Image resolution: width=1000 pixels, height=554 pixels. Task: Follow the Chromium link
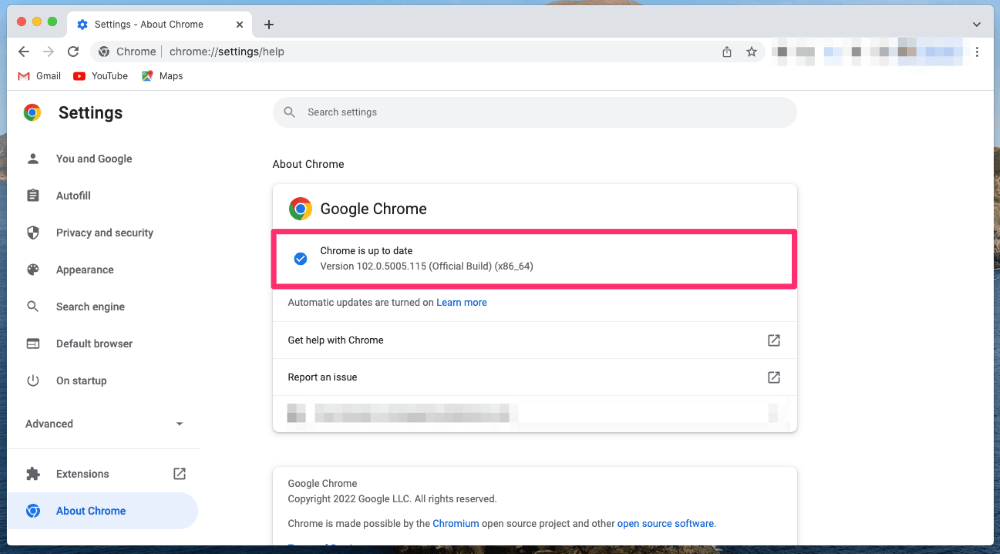455,523
